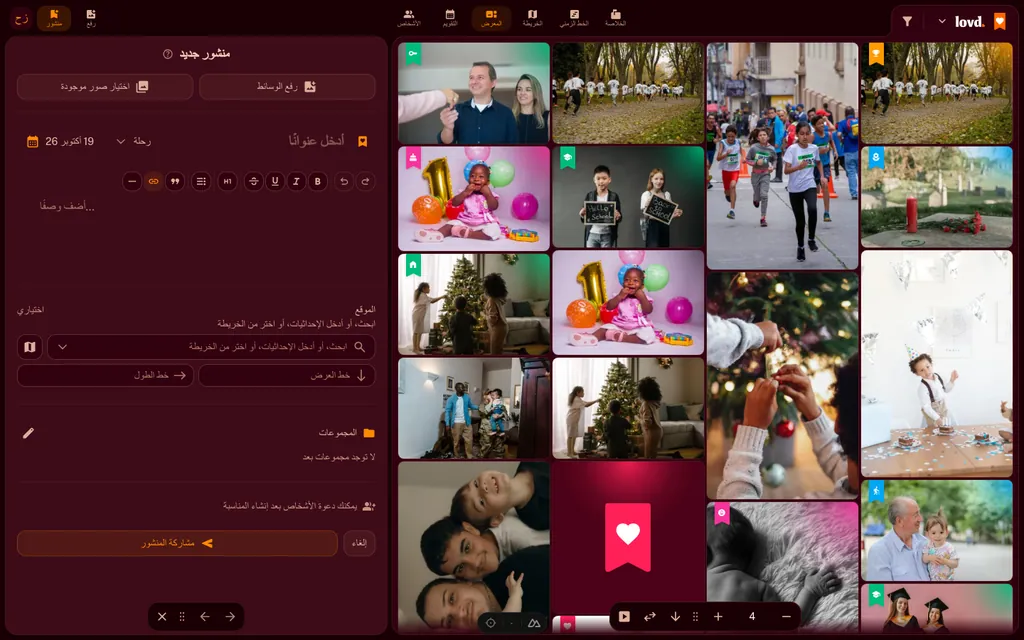The width and height of the screenshot is (1024, 640).
Task: Click the pencil icon to edit المجموعات
Action: pyautogui.click(x=28, y=433)
